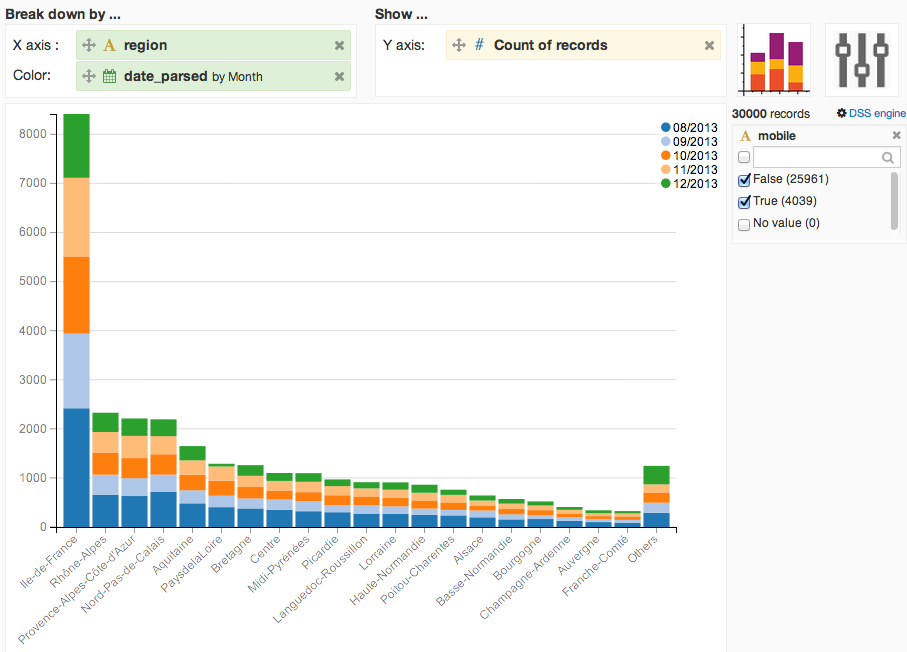This screenshot has height=652, width=907.
Task: Click drag handle icon on Count of records
Action: pos(459,45)
